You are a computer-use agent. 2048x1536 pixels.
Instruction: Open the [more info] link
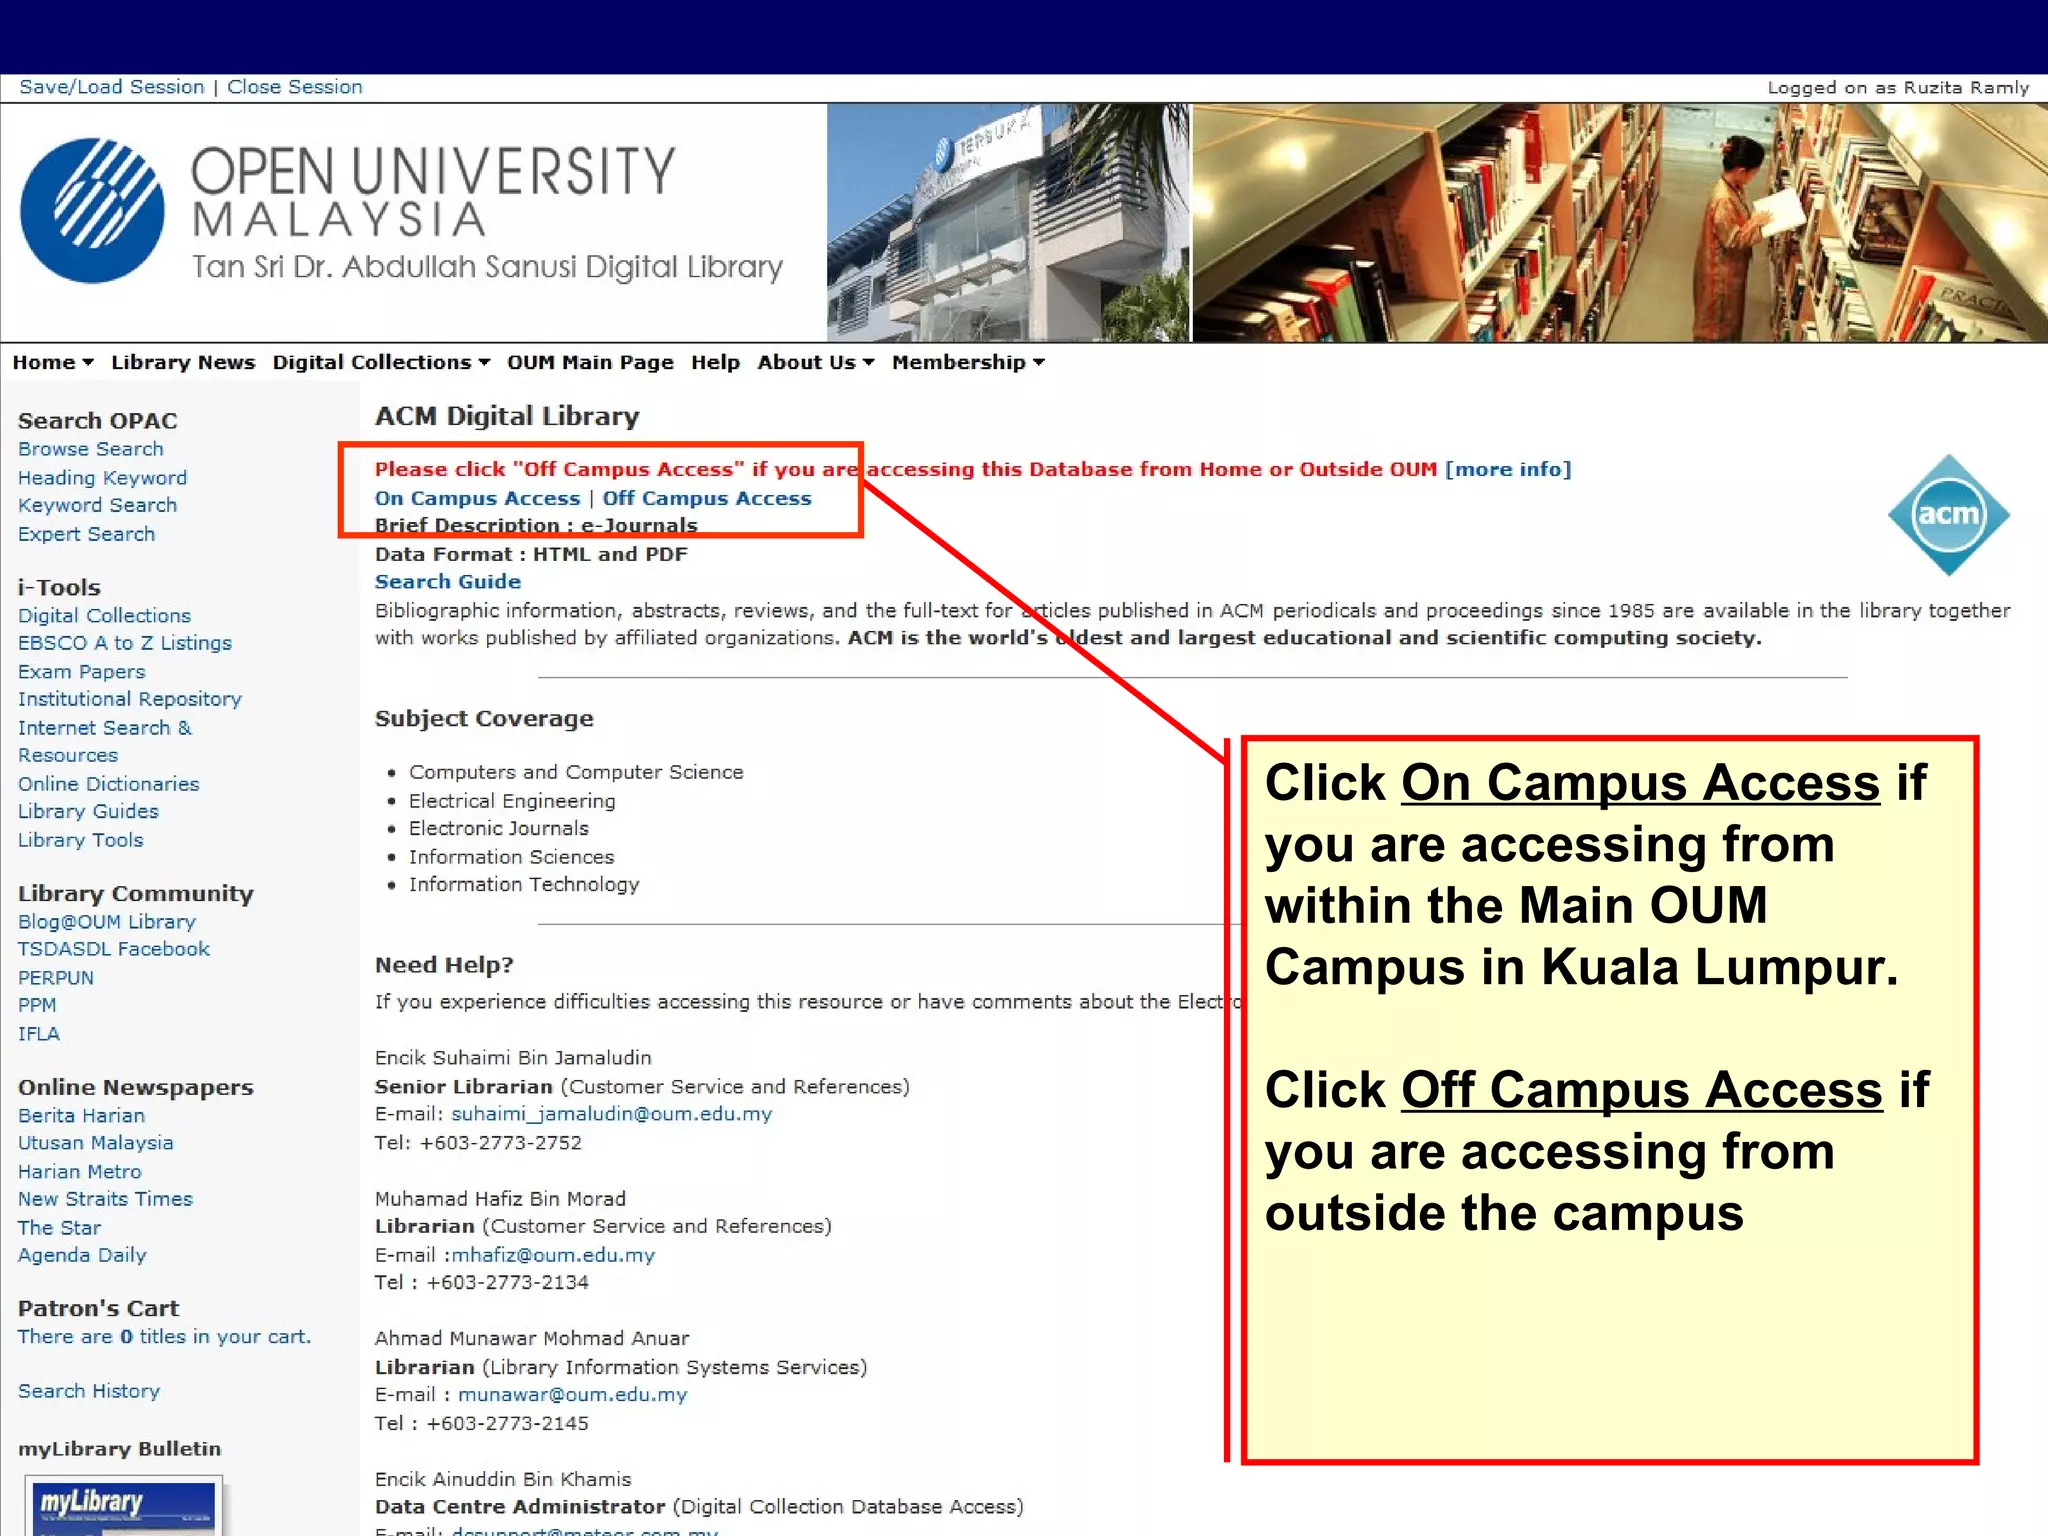coord(1508,469)
